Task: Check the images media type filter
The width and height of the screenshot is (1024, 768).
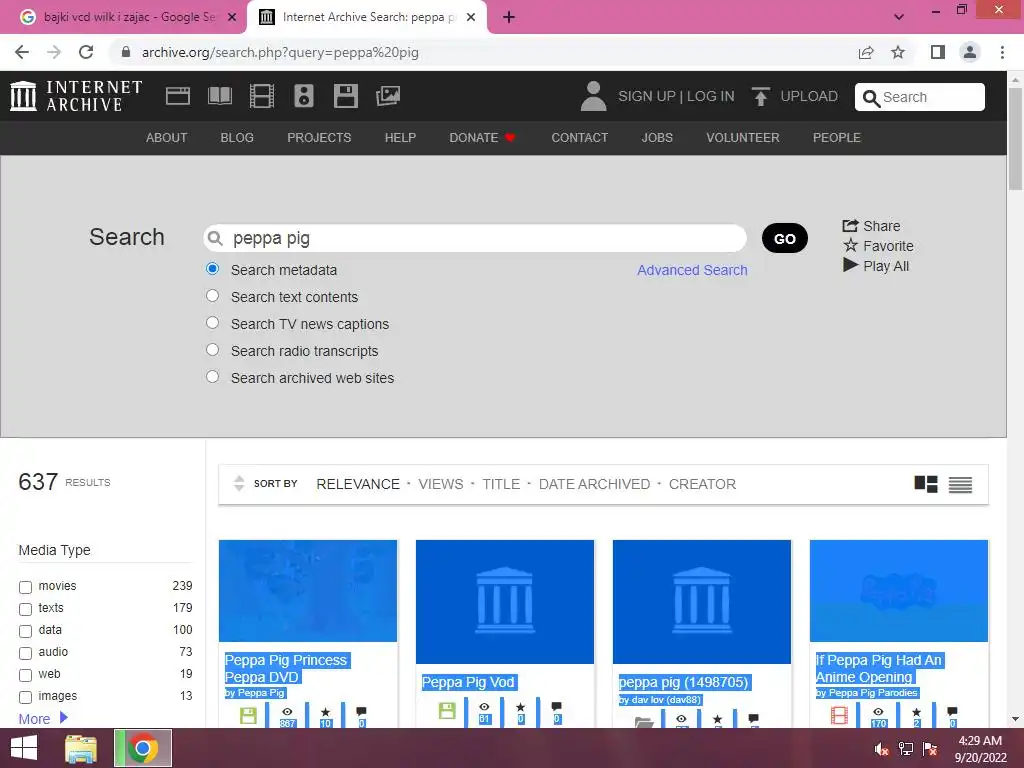Action: (25, 697)
